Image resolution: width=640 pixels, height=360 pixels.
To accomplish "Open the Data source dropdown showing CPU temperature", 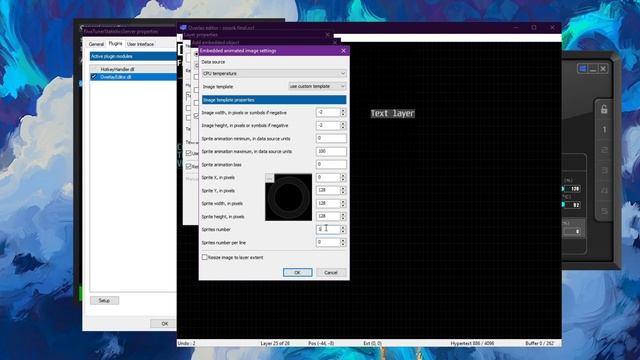I will click(274, 73).
